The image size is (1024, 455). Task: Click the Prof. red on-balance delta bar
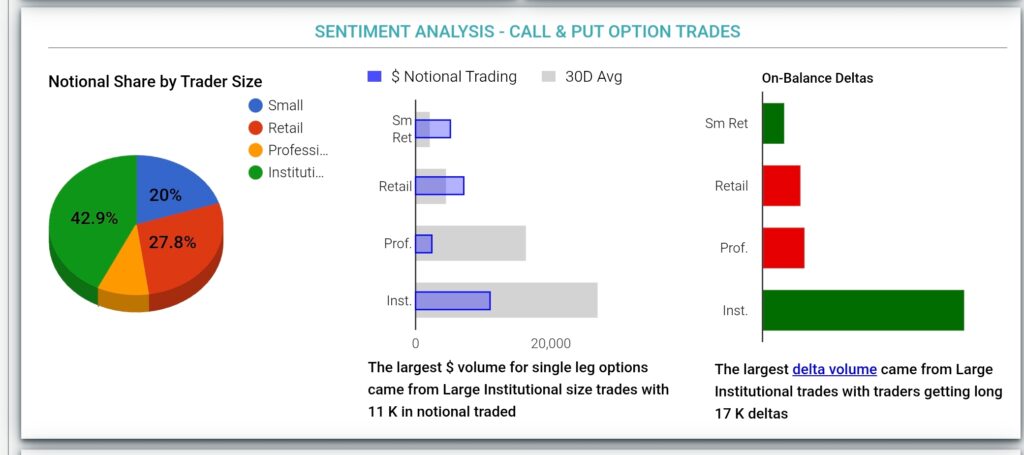coord(783,248)
